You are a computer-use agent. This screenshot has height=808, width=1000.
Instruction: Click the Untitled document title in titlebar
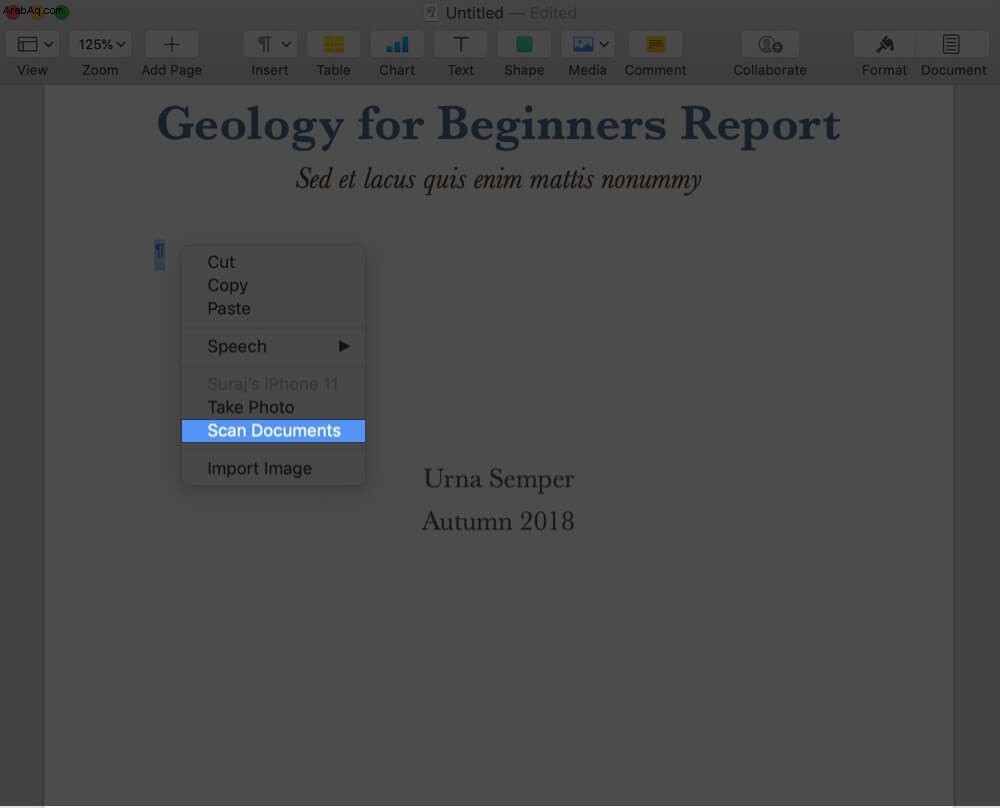(x=474, y=13)
